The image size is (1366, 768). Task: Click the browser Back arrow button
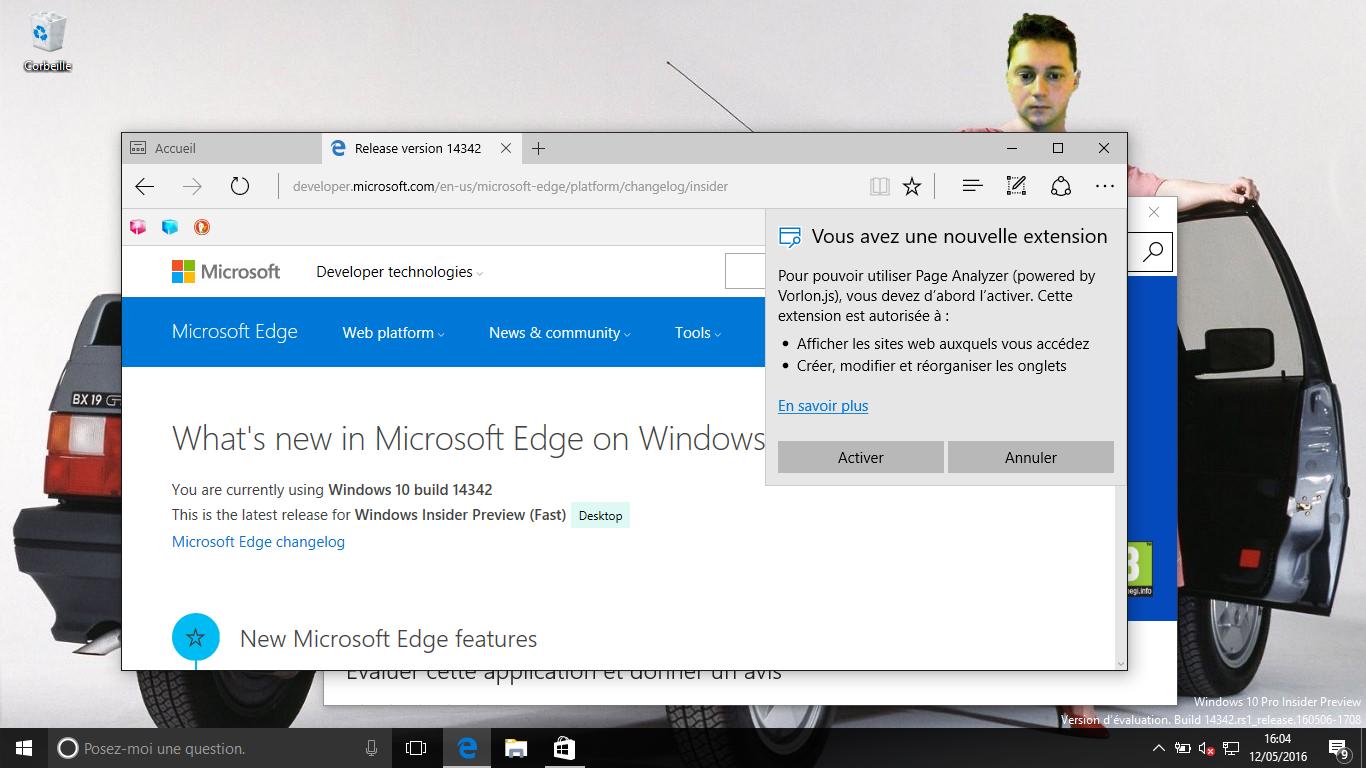(145, 186)
